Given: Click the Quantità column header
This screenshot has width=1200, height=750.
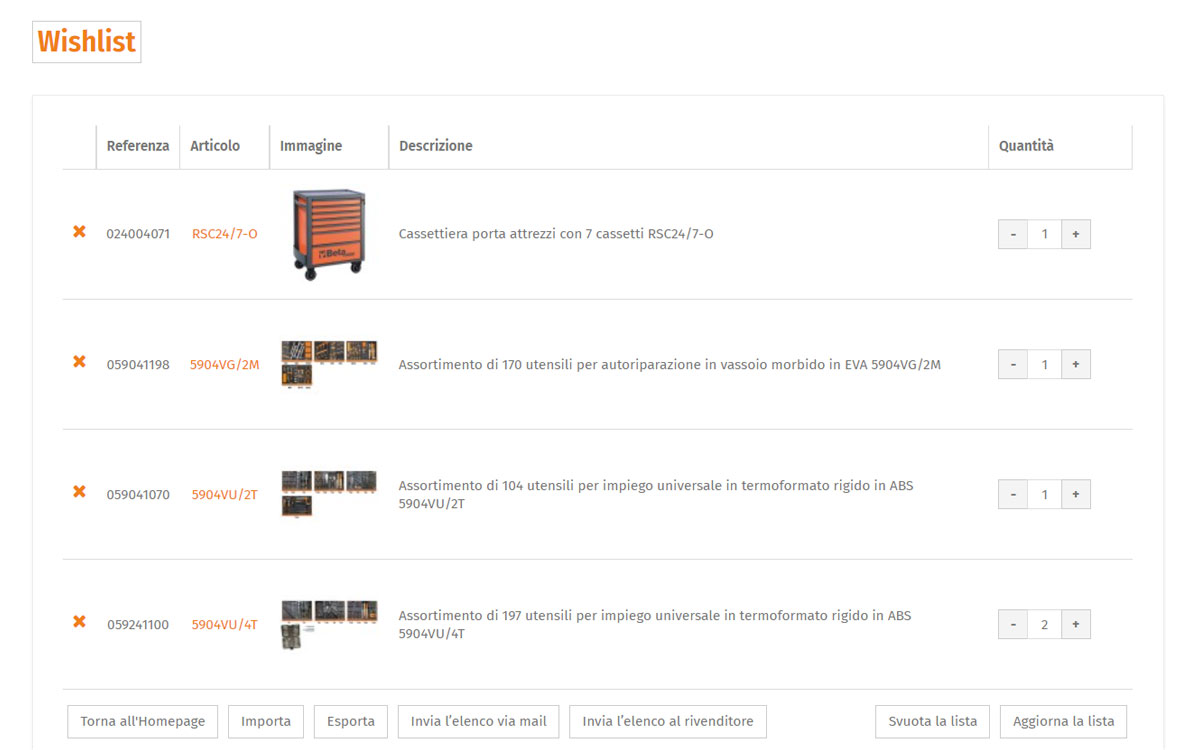Looking at the screenshot, I should tap(1027, 146).
